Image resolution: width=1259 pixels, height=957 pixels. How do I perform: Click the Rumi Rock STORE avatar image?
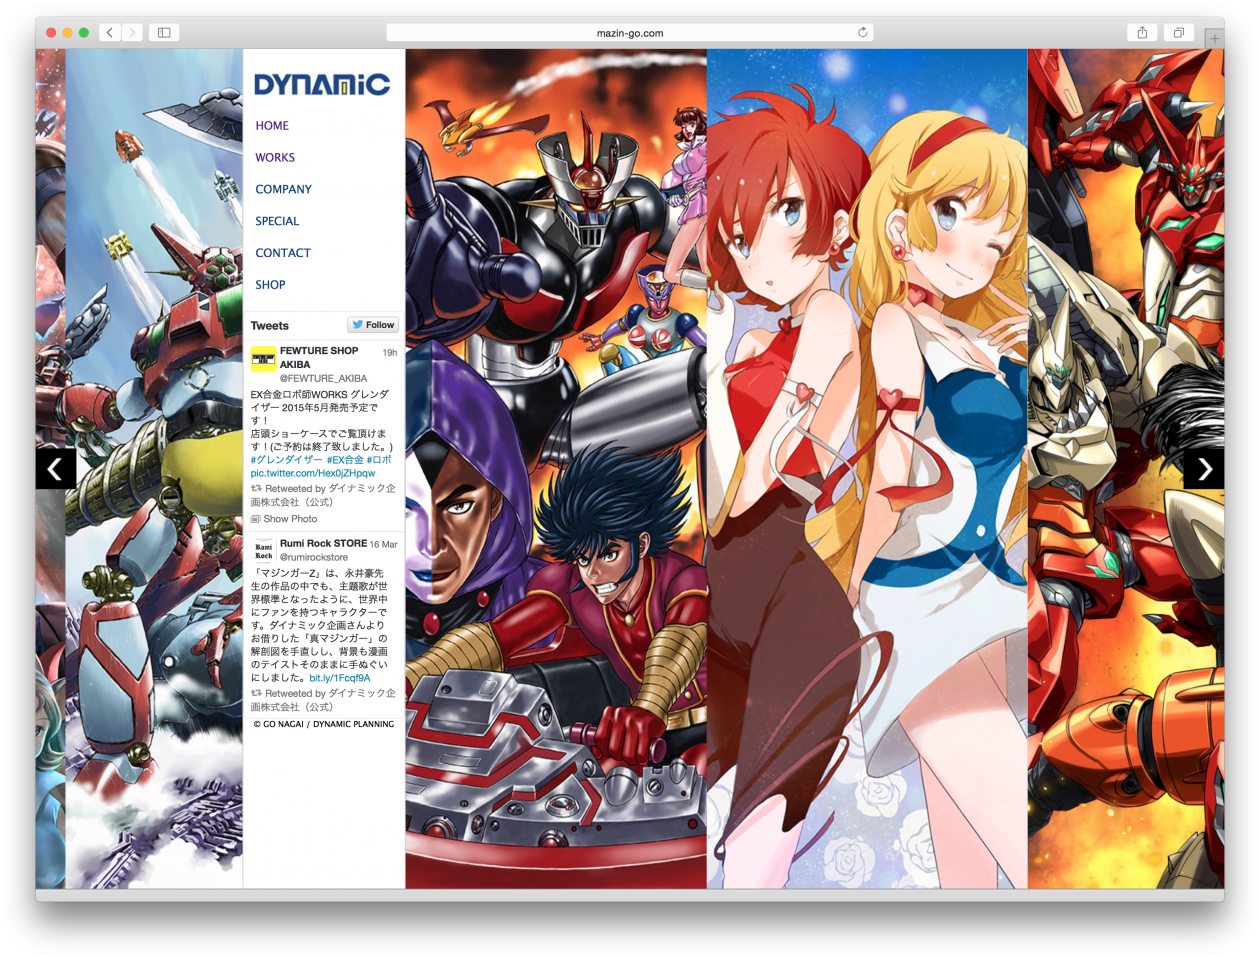coord(263,550)
